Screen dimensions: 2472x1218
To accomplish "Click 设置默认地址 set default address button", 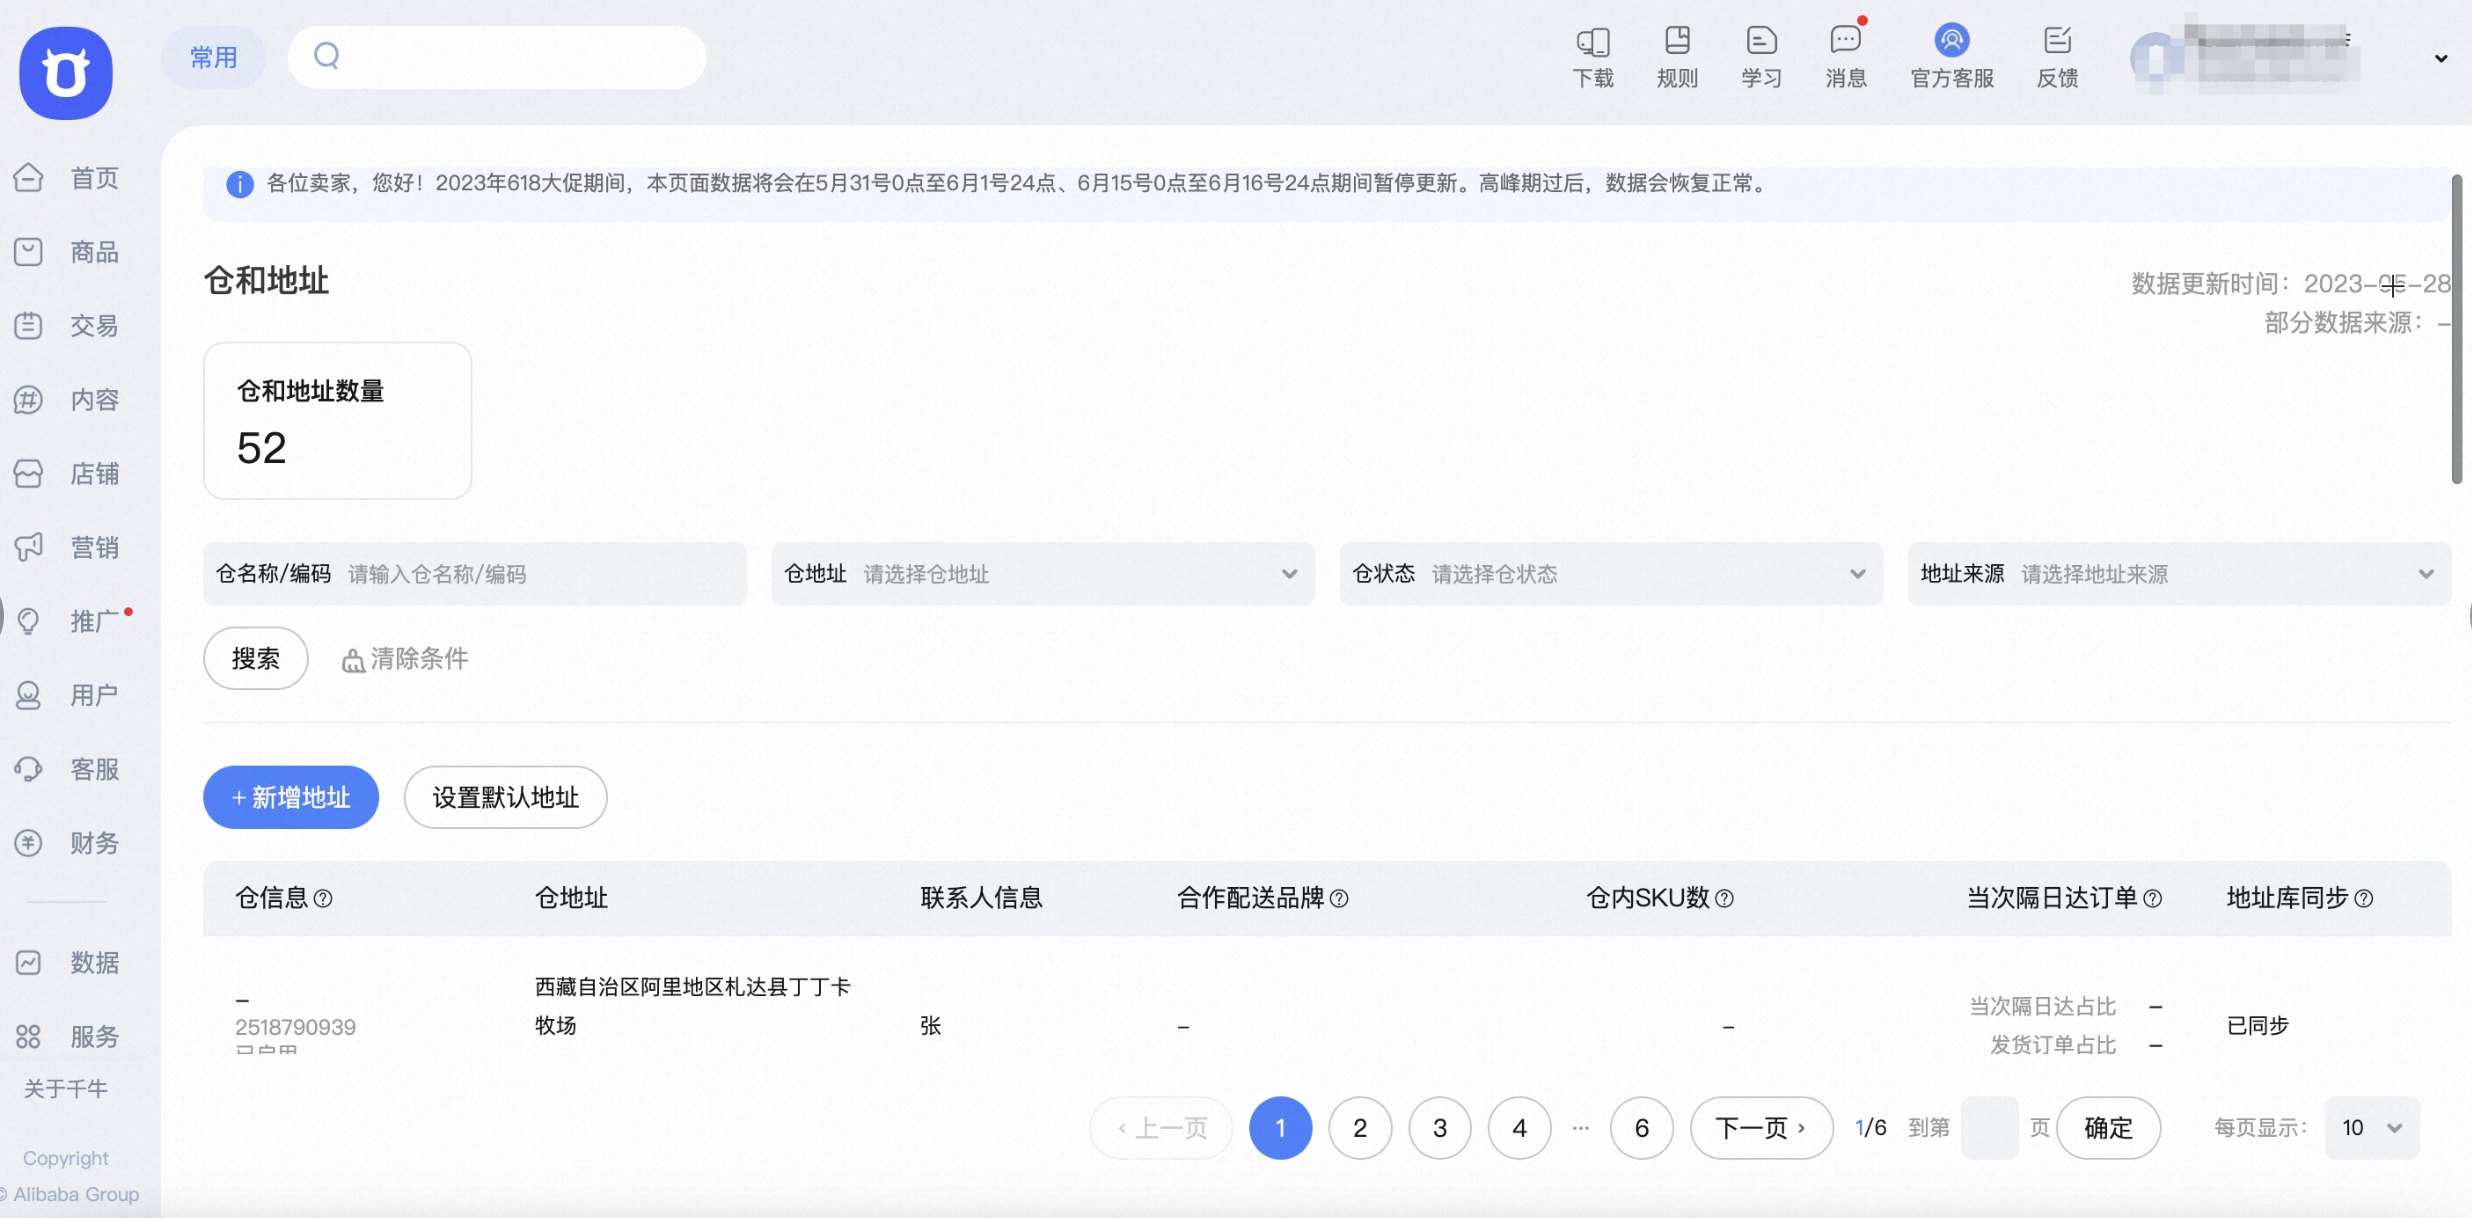I will (506, 797).
